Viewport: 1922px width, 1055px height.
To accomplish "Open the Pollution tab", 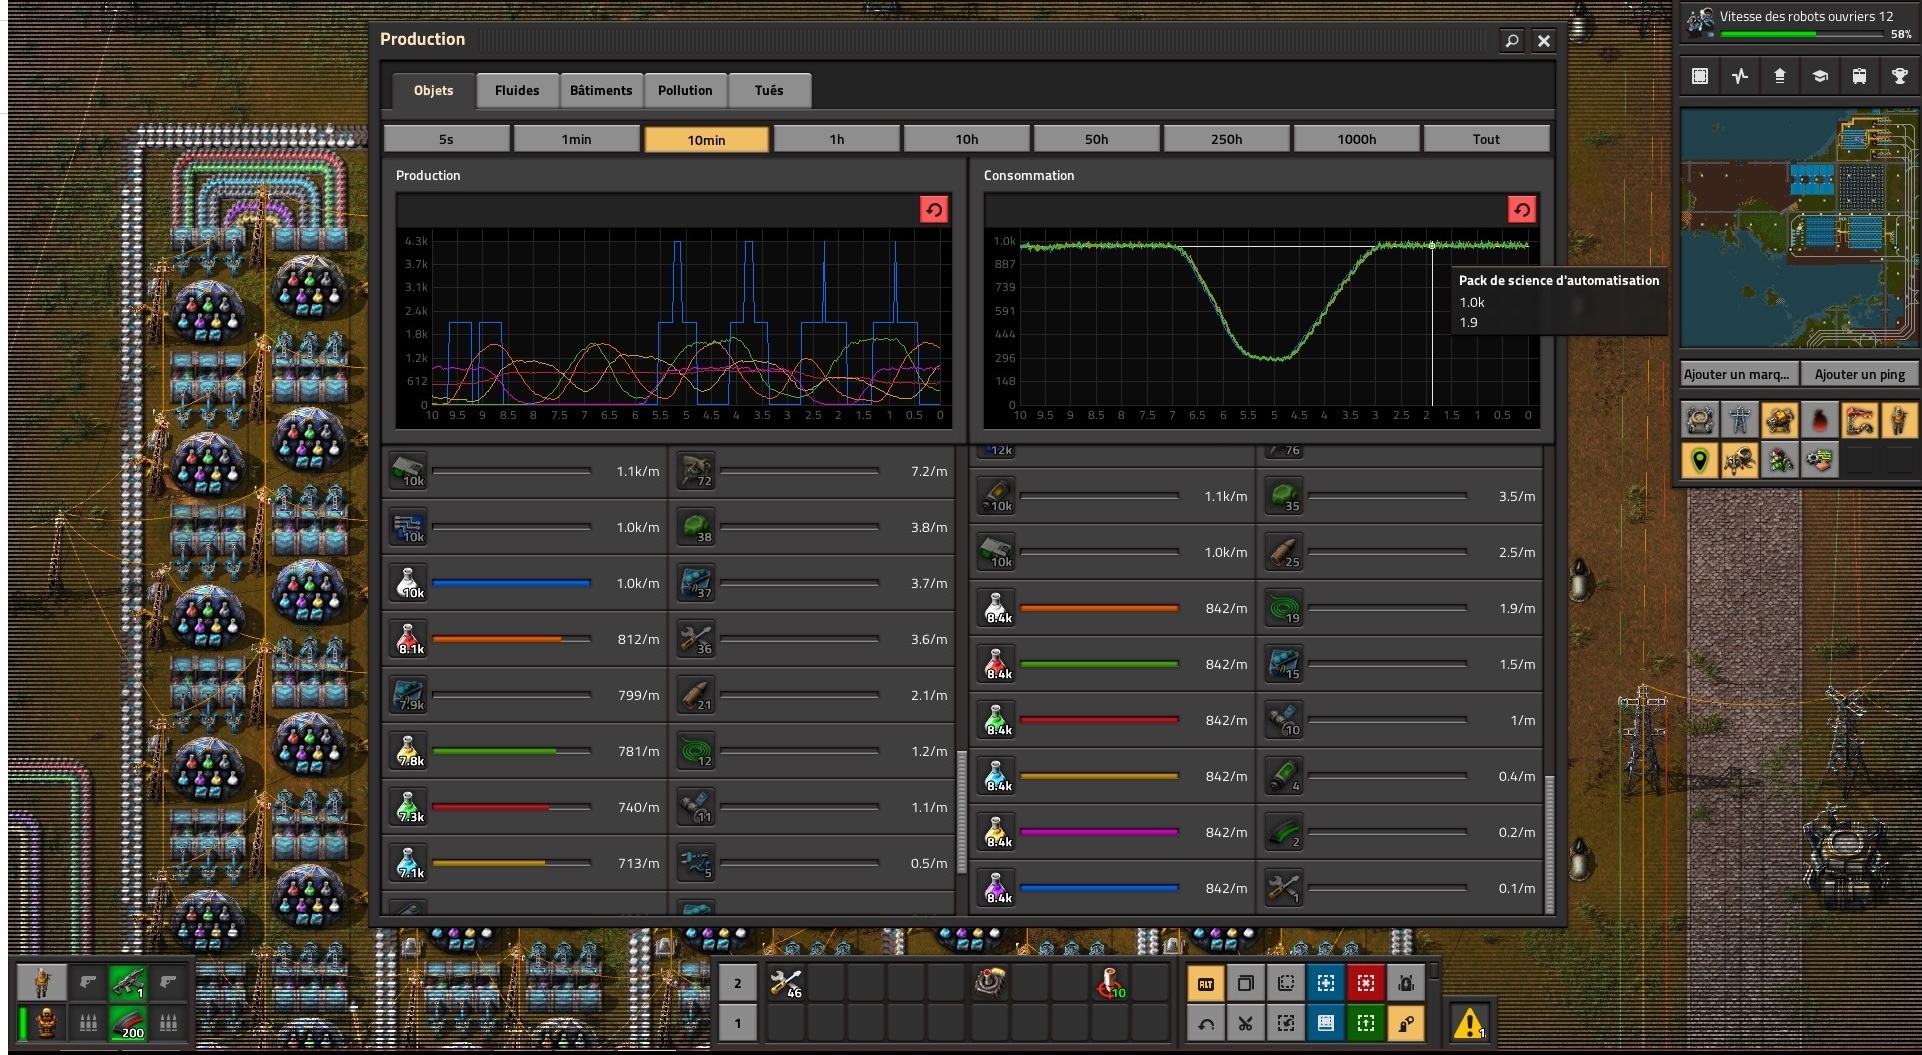I will (x=685, y=91).
